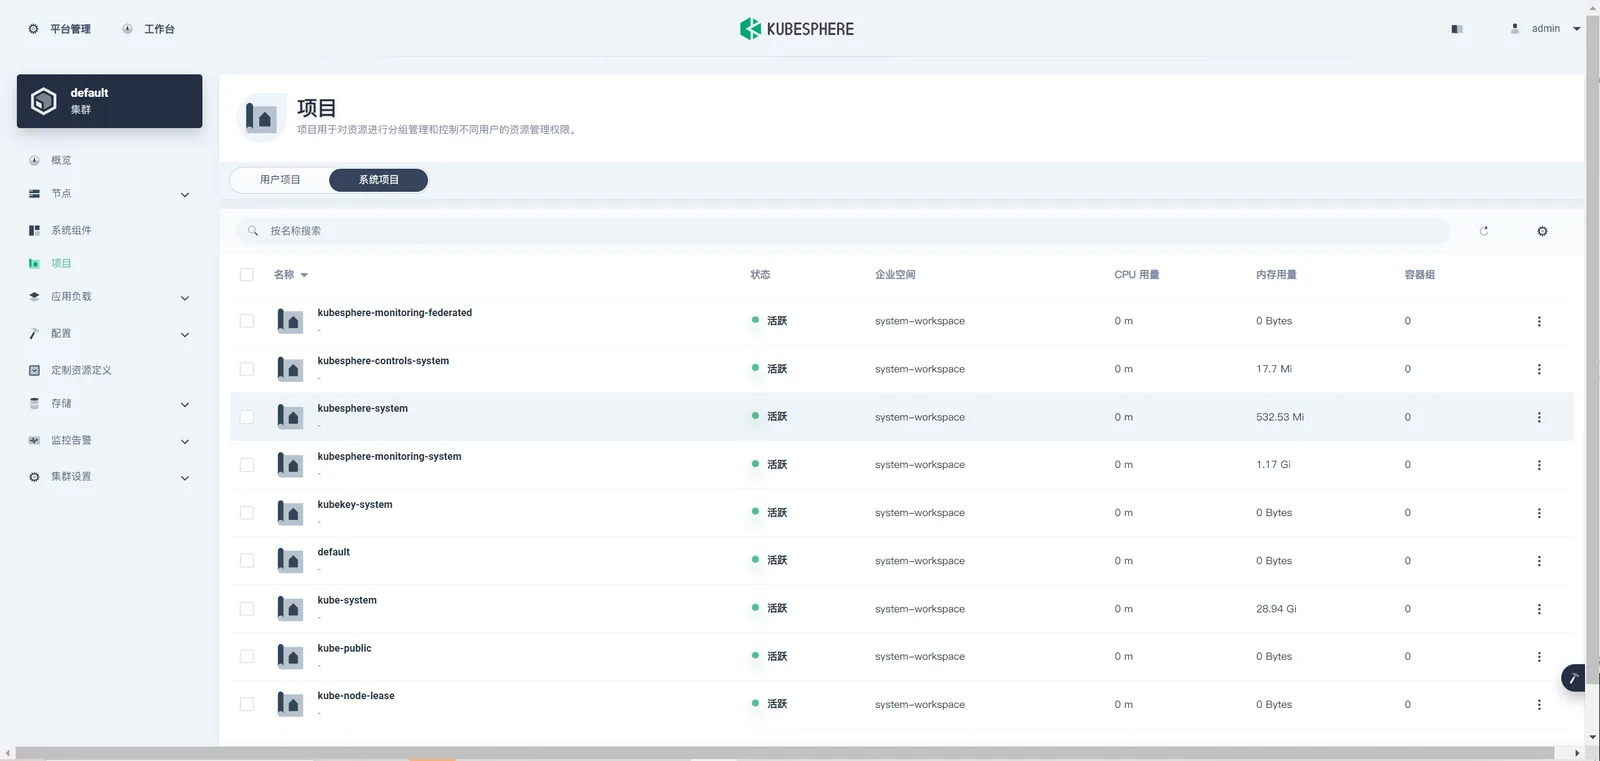Open actions menu for kube-system
The height and width of the screenshot is (761, 1600).
click(x=1539, y=609)
